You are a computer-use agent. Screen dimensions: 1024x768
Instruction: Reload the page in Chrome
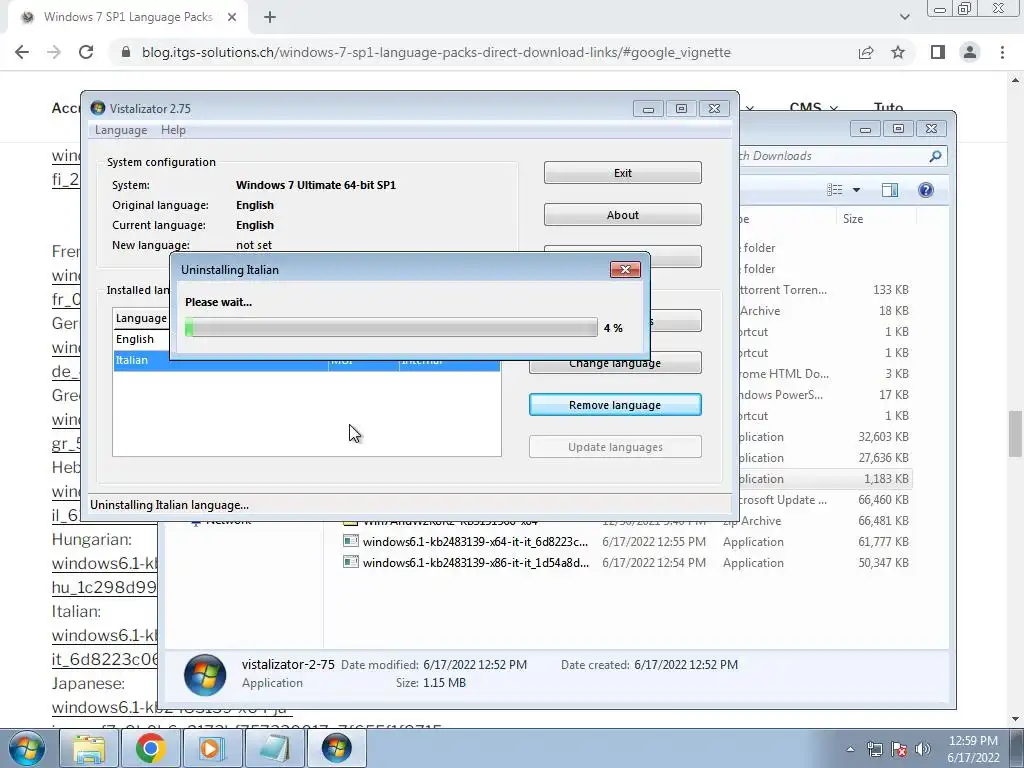click(x=86, y=52)
